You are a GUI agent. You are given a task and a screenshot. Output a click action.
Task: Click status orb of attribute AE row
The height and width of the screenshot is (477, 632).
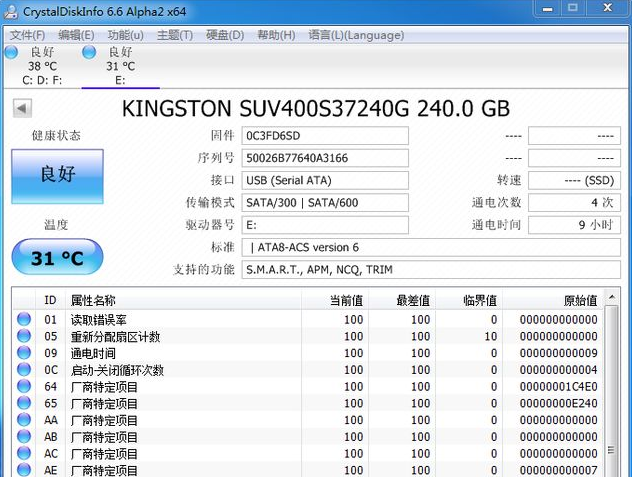[24, 470]
